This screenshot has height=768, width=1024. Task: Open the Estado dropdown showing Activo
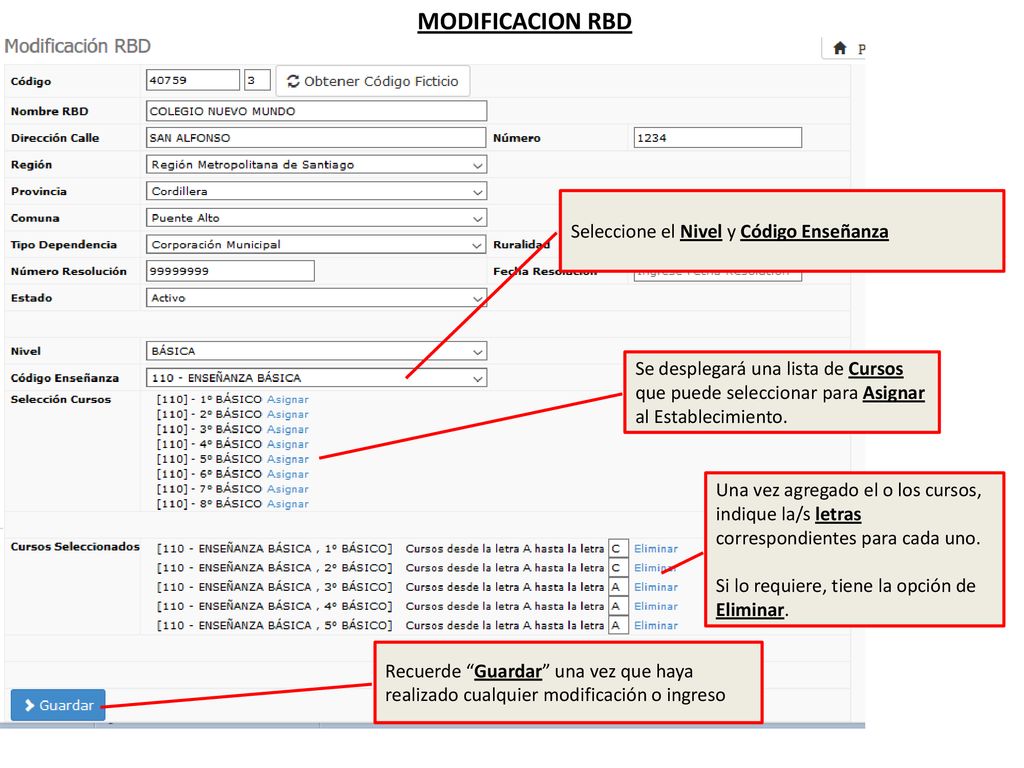pyautogui.click(x=316, y=298)
